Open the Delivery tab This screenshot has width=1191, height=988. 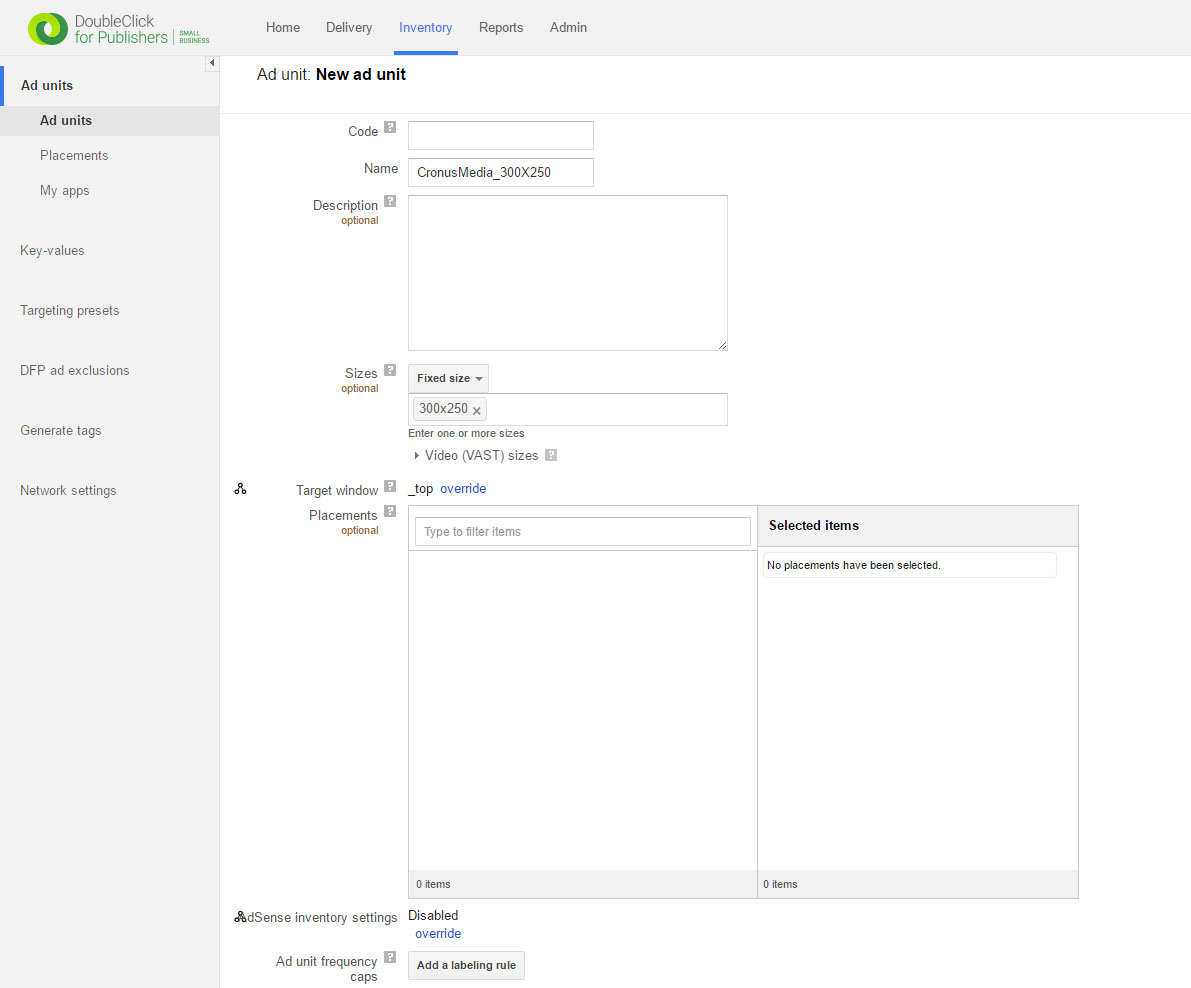point(349,27)
